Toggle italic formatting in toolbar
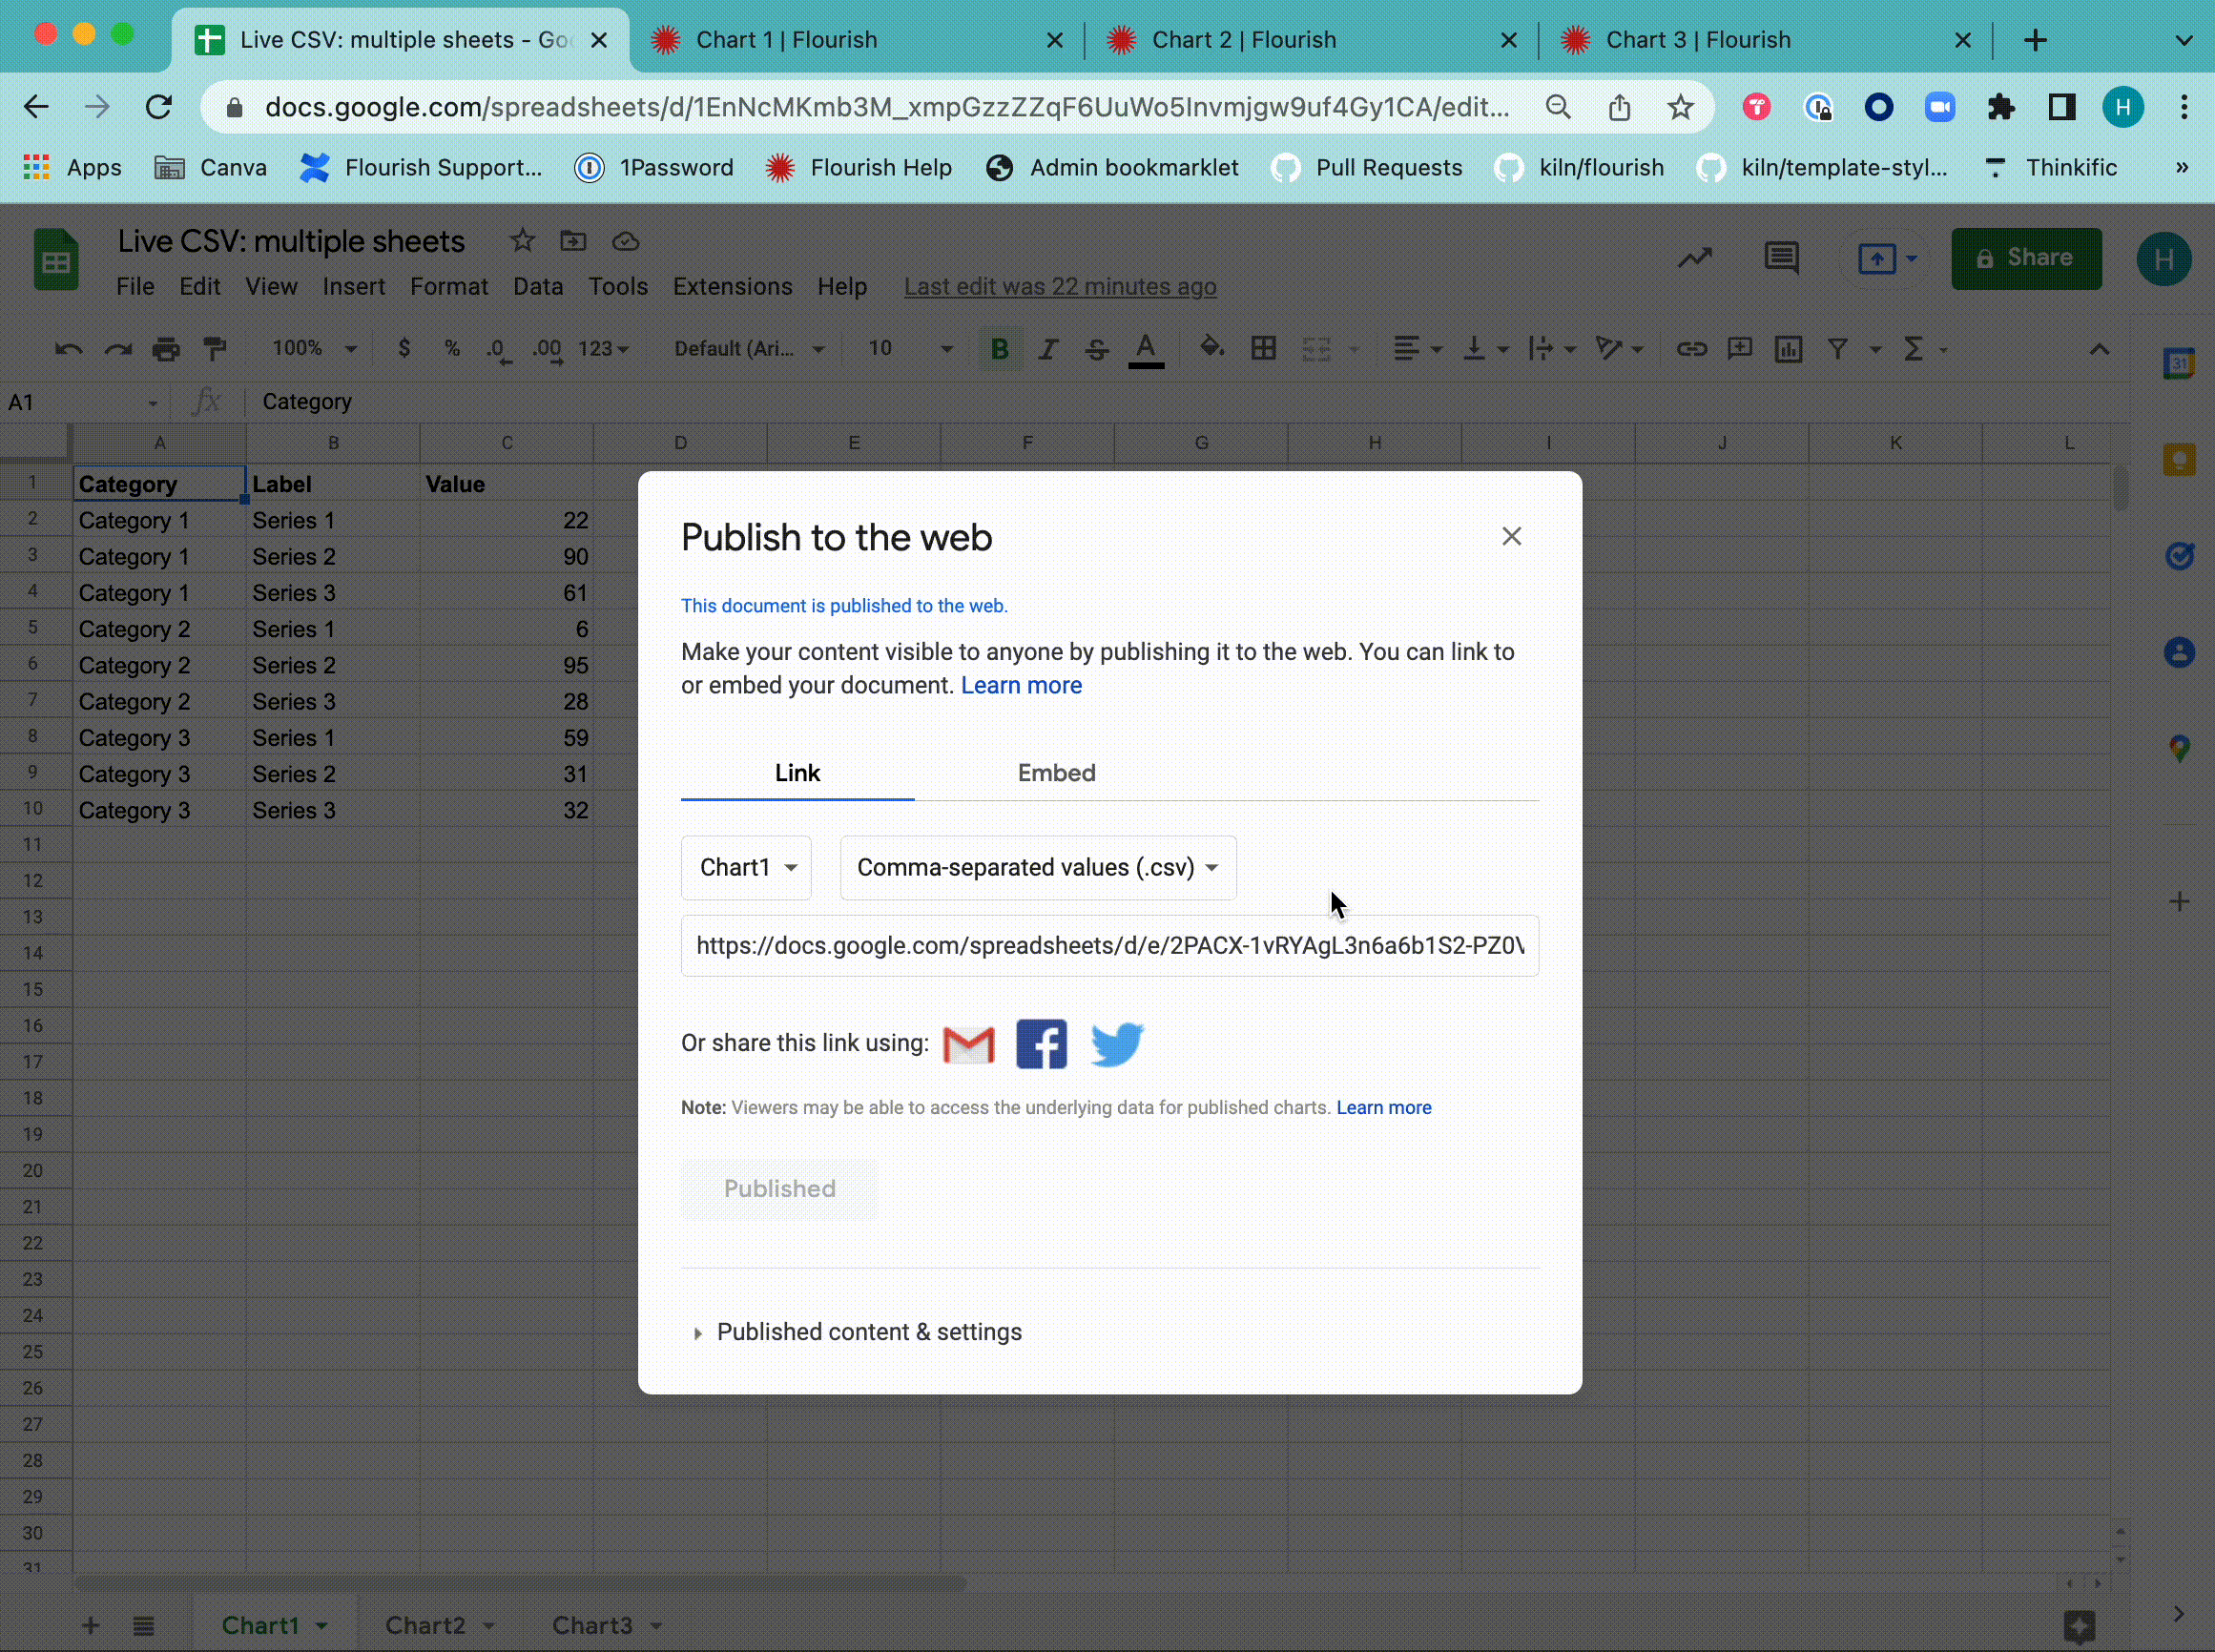The width and height of the screenshot is (2215, 1652). (x=1047, y=349)
